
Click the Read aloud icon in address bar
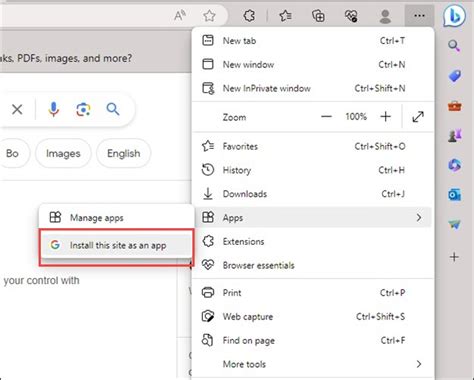(x=180, y=15)
